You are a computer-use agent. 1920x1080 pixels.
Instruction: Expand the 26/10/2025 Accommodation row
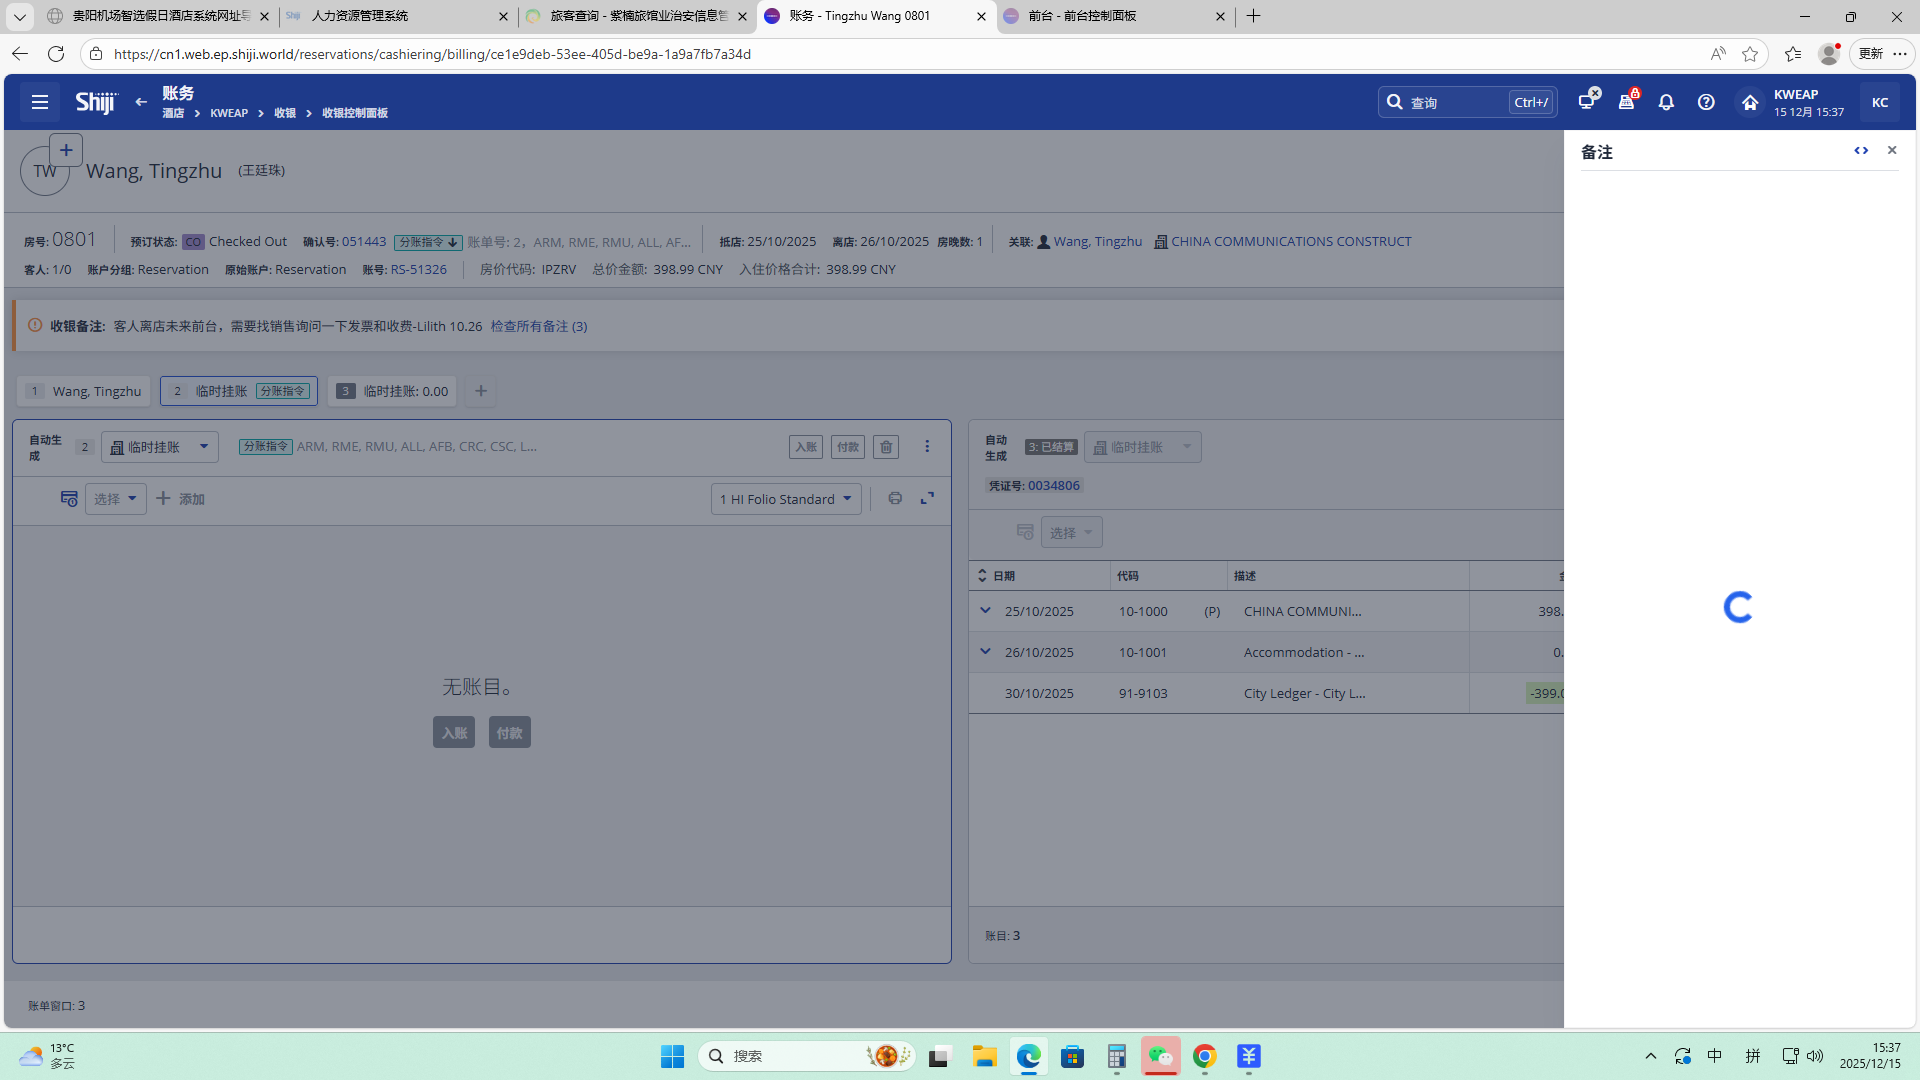(985, 651)
